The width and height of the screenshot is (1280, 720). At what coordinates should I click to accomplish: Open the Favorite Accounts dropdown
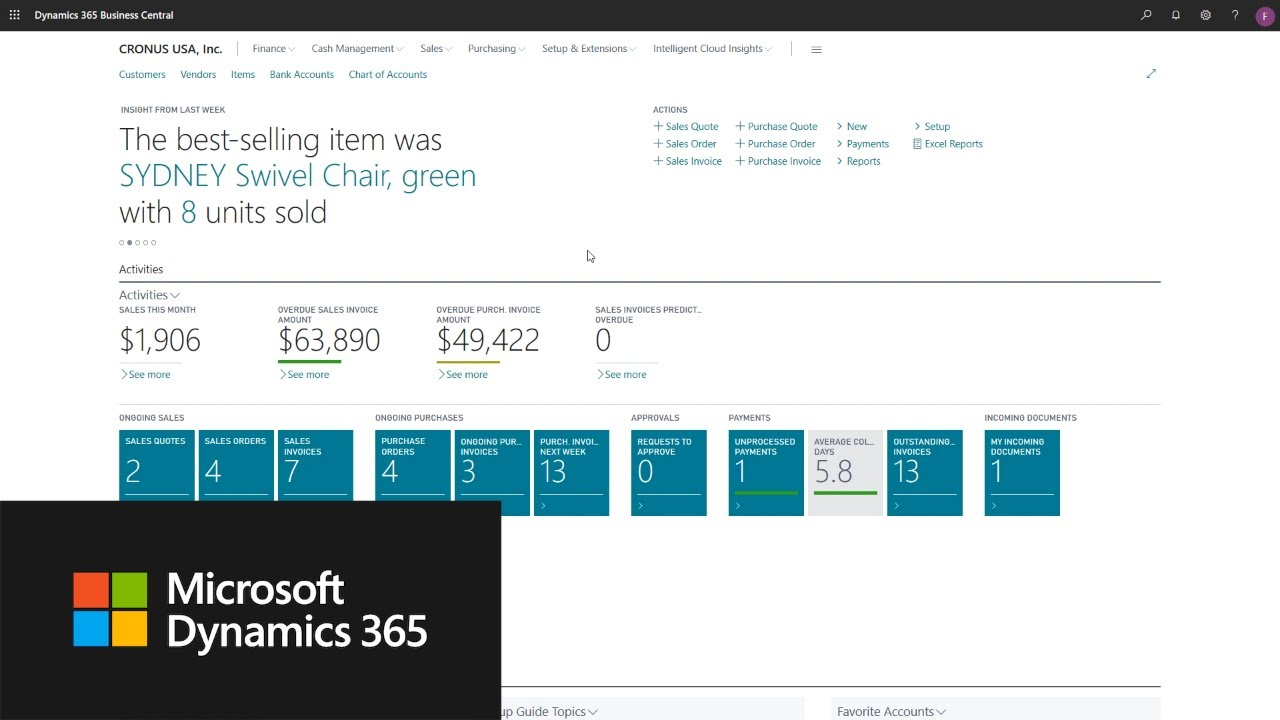[x=891, y=711]
